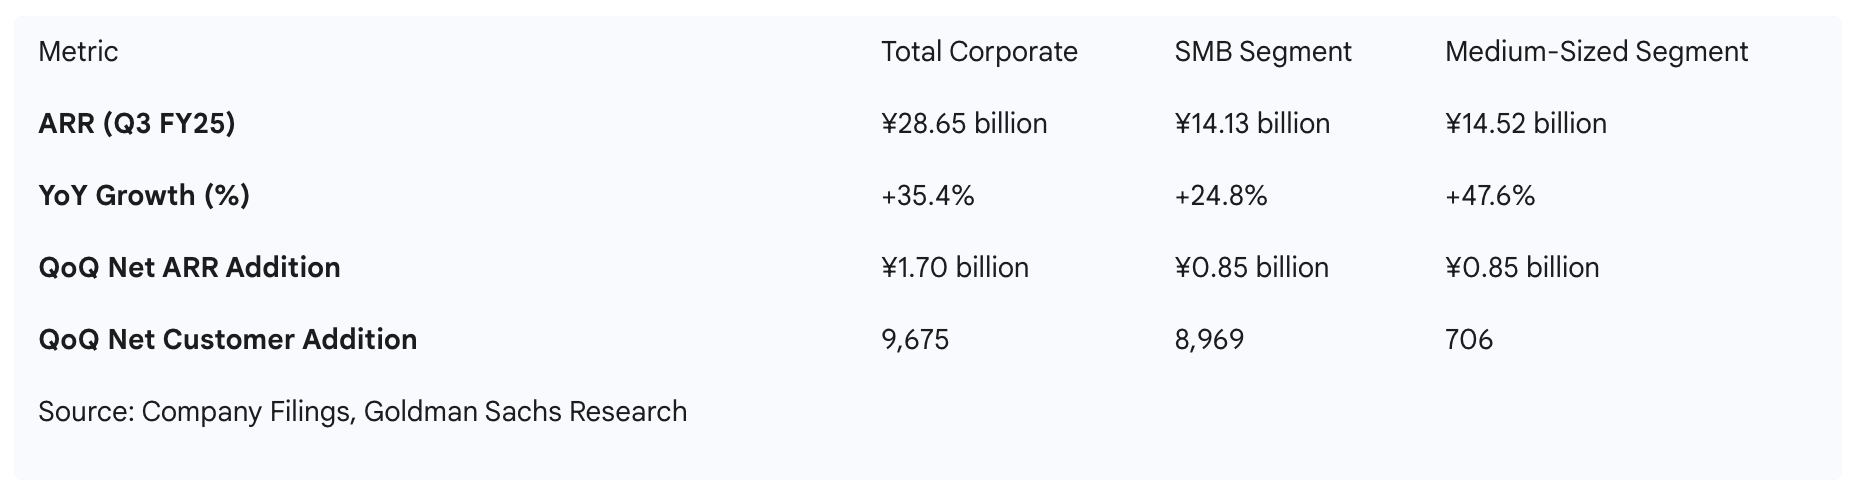Select the +47.6% Medium-Sized growth cell
Viewport: 1861px width, 497px height.
(x=1489, y=196)
